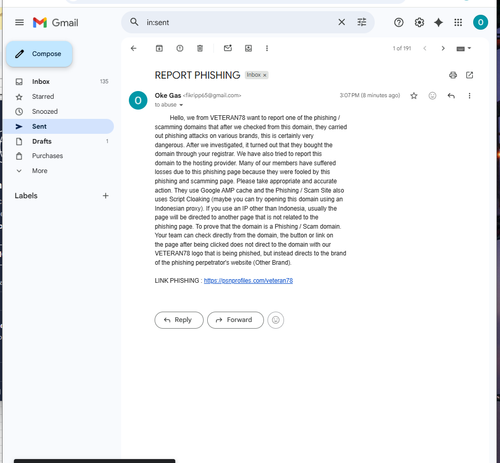Open the Gemini sparkle icon

pos(438,22)
